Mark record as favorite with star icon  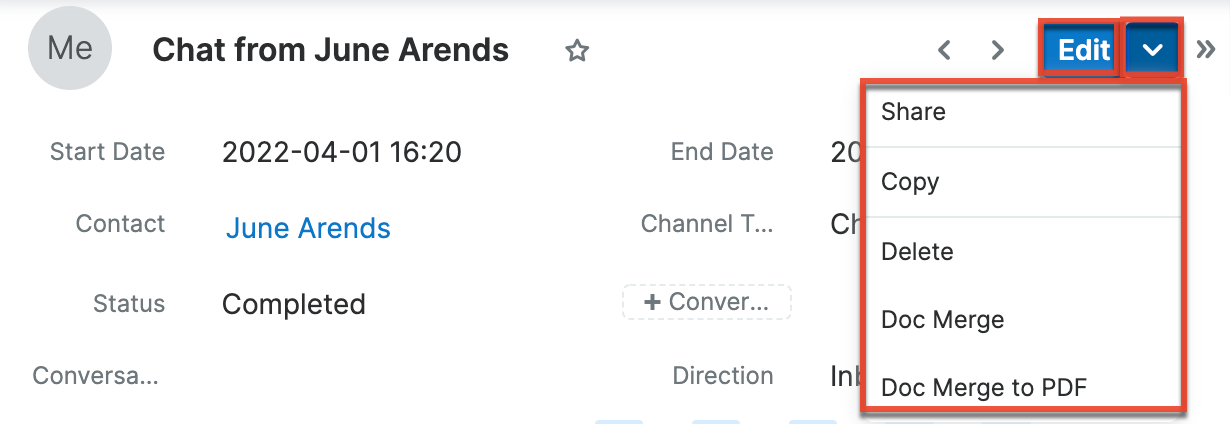click(577, 51)
